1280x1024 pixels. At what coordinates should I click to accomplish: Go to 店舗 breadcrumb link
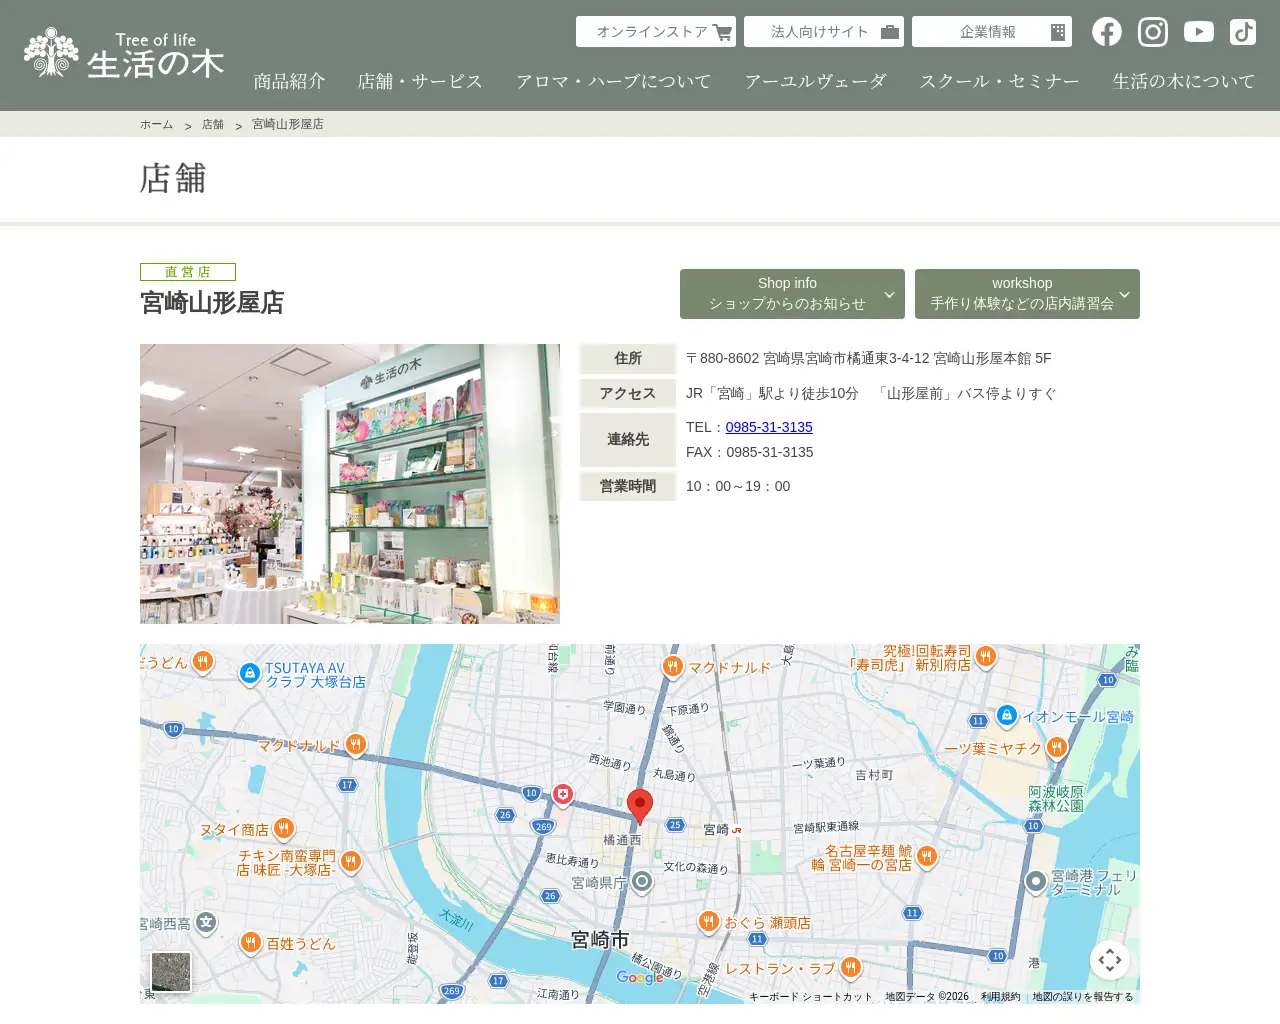[x=213, y=124]
